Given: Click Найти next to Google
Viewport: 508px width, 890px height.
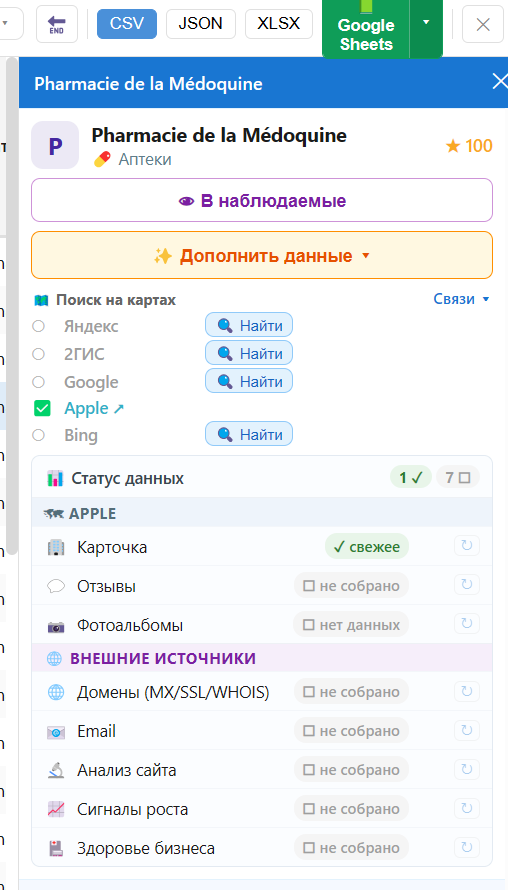Looking at the screenshot, I should coord(249,381).
